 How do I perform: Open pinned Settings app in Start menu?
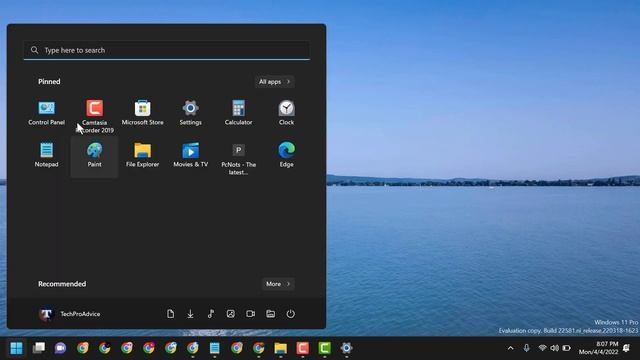190,113
